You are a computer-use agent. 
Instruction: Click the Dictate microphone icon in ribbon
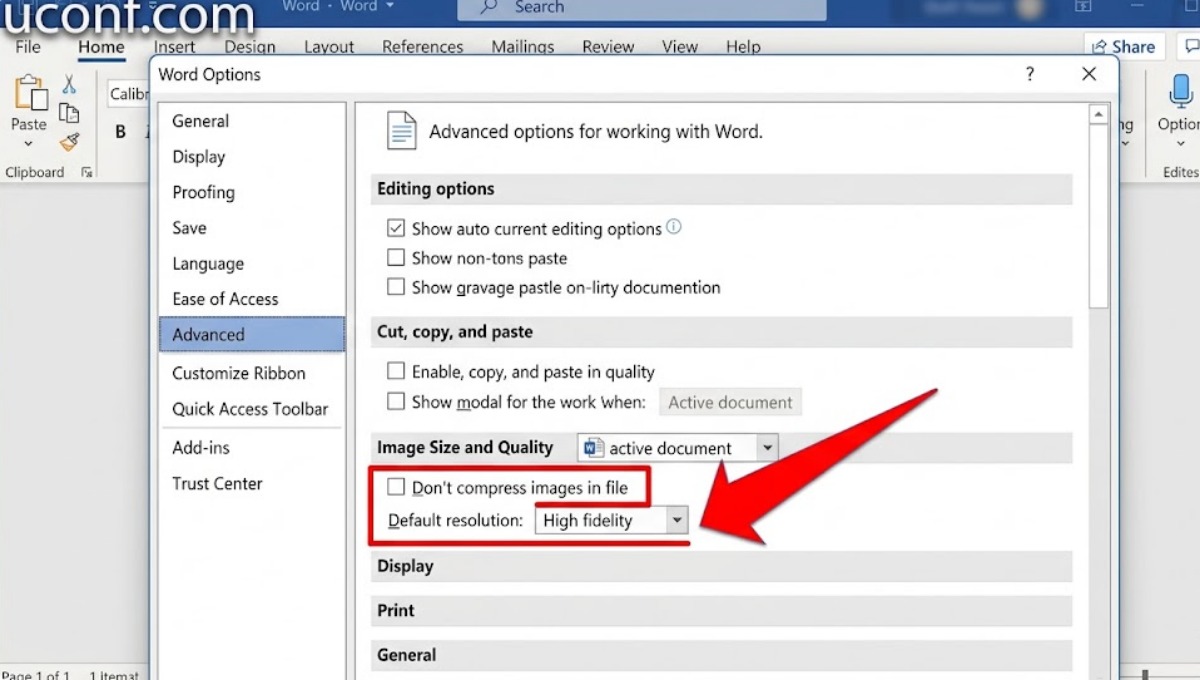click(1181, 91)
